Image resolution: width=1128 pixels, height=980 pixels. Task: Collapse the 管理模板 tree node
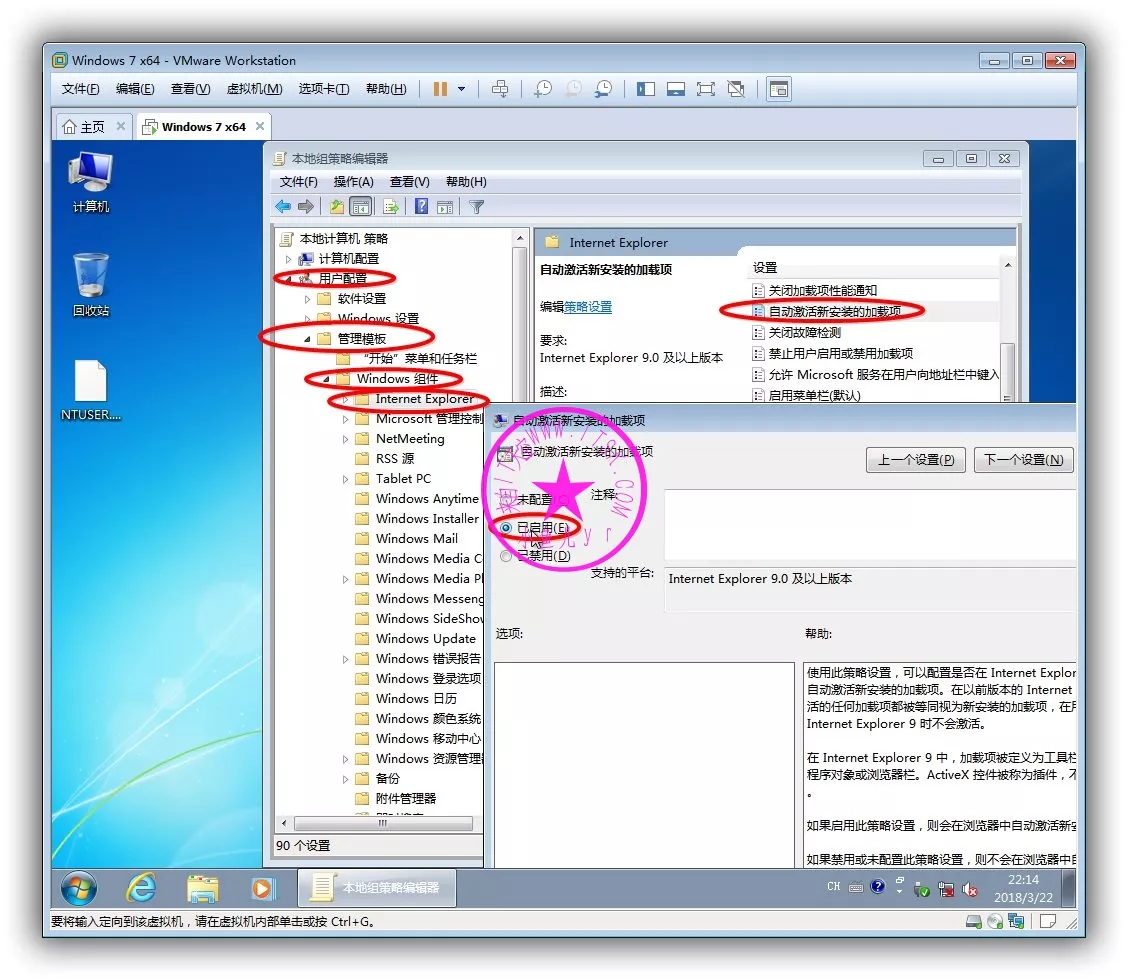click(x=307, y=339)
